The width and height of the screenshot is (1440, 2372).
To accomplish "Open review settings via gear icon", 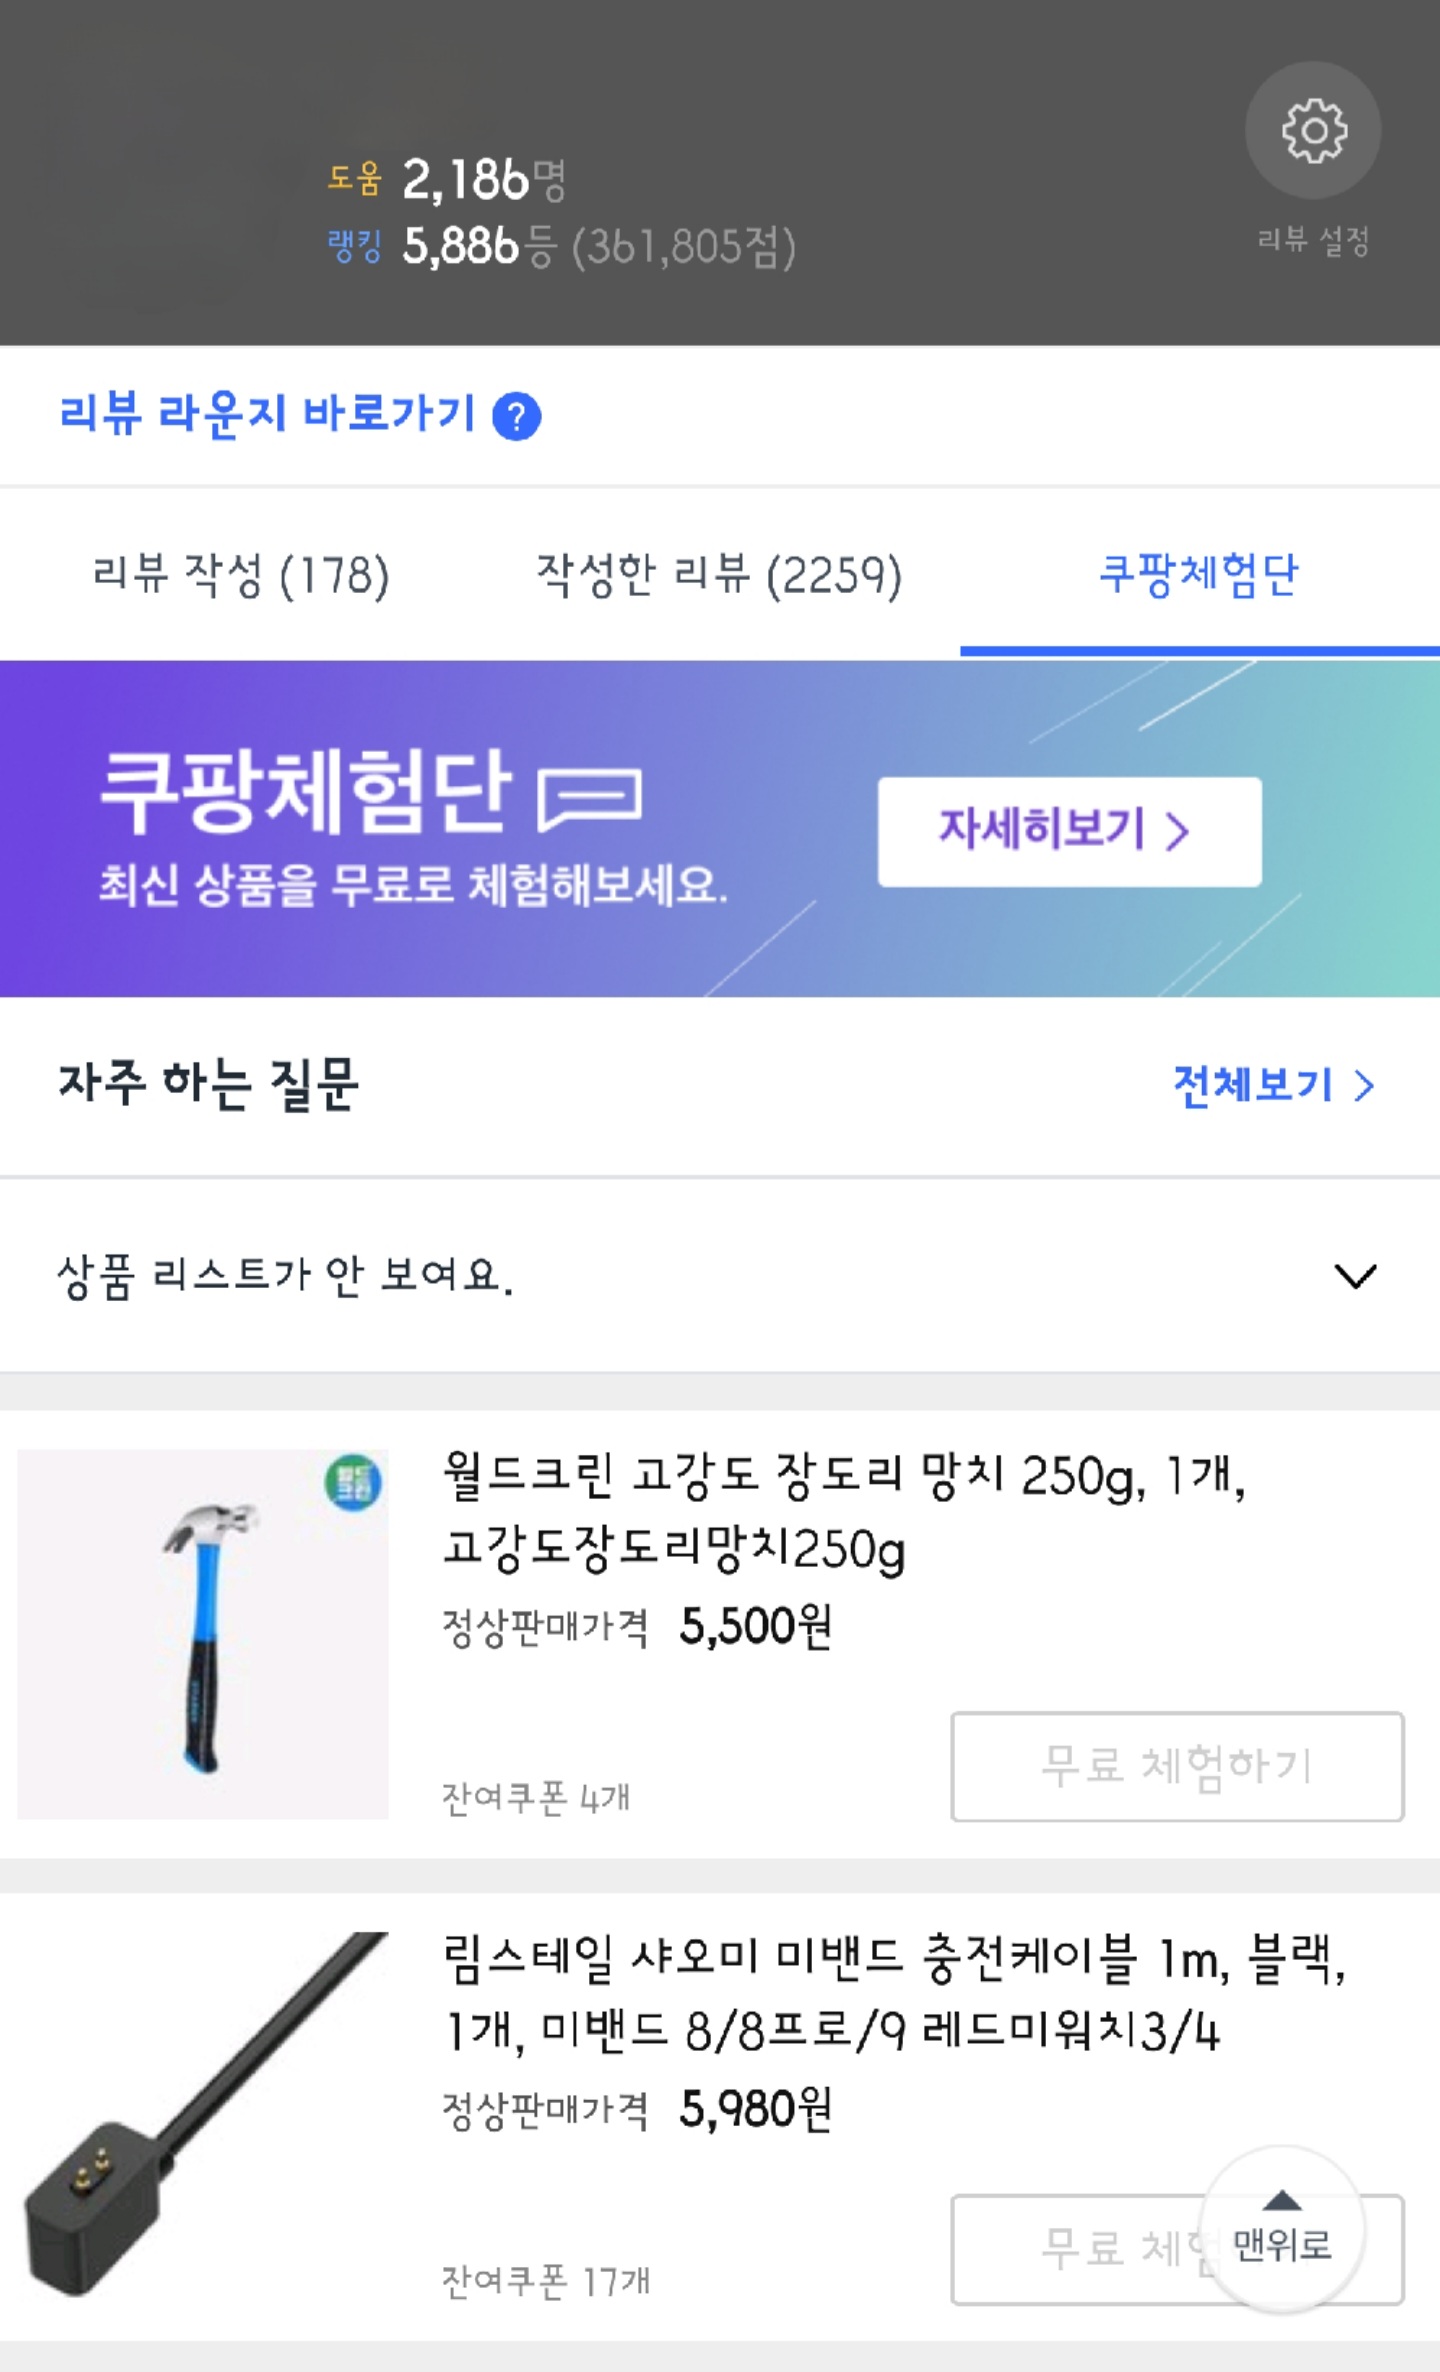I will [1313, 130].
